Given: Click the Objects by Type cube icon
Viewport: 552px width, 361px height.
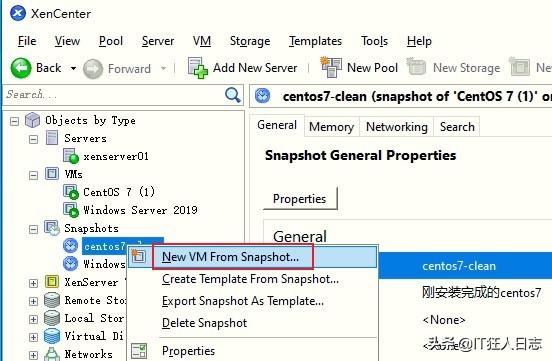Looking at the screenshot, I should pos(32,120).
